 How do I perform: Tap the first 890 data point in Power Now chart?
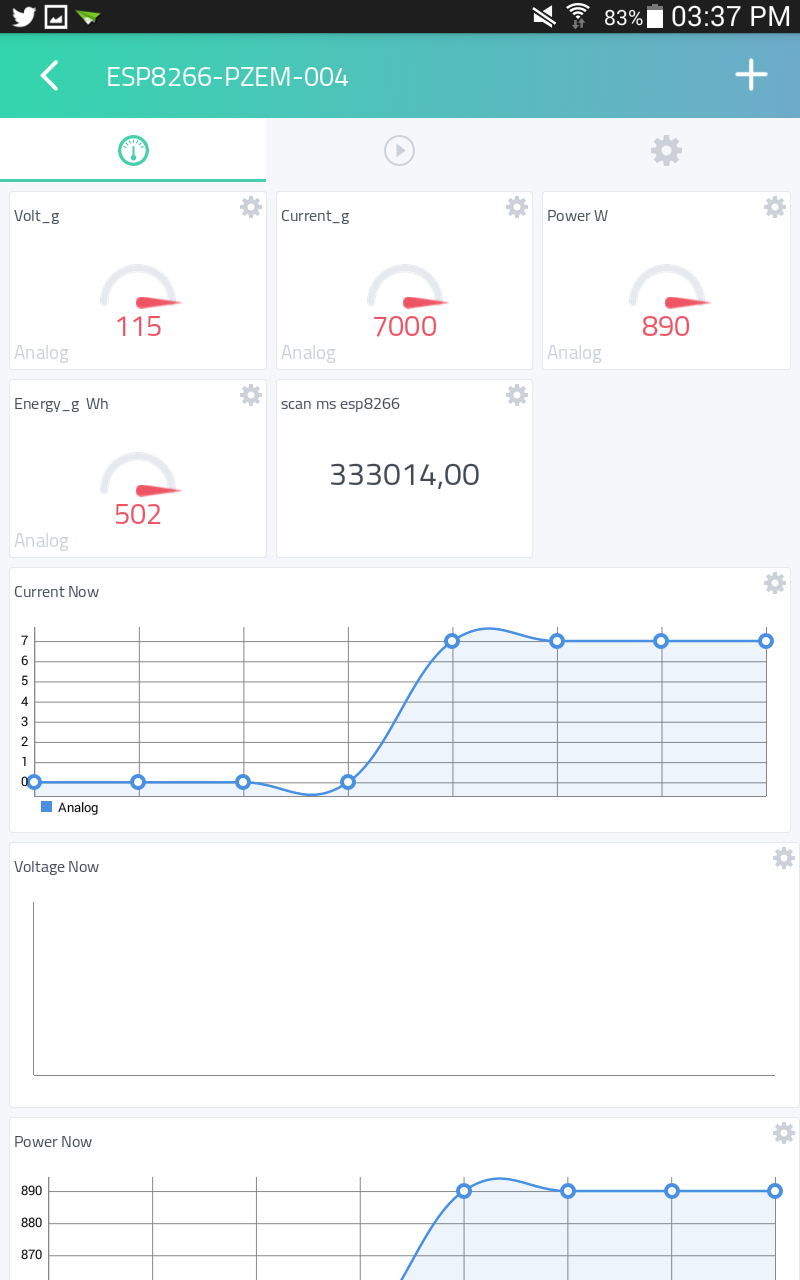pos(464,1191)
